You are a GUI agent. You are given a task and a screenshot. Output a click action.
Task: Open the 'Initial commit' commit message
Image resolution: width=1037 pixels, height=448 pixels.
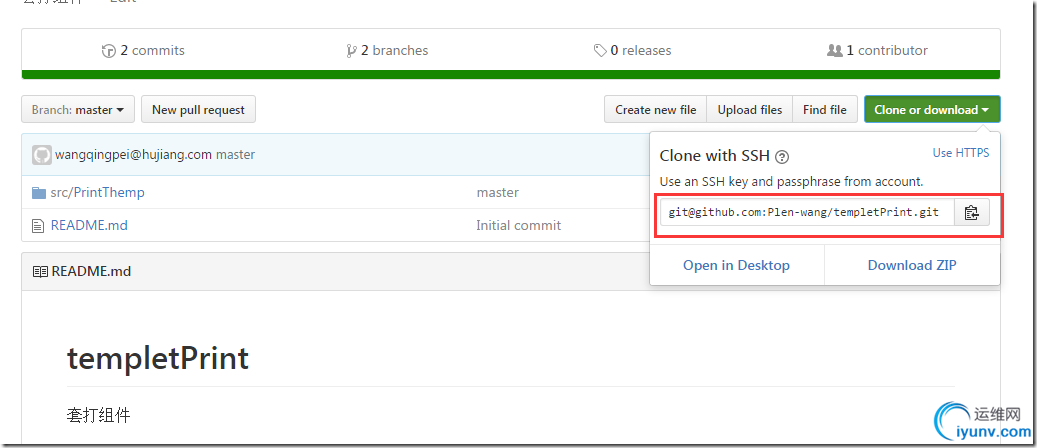518,226
